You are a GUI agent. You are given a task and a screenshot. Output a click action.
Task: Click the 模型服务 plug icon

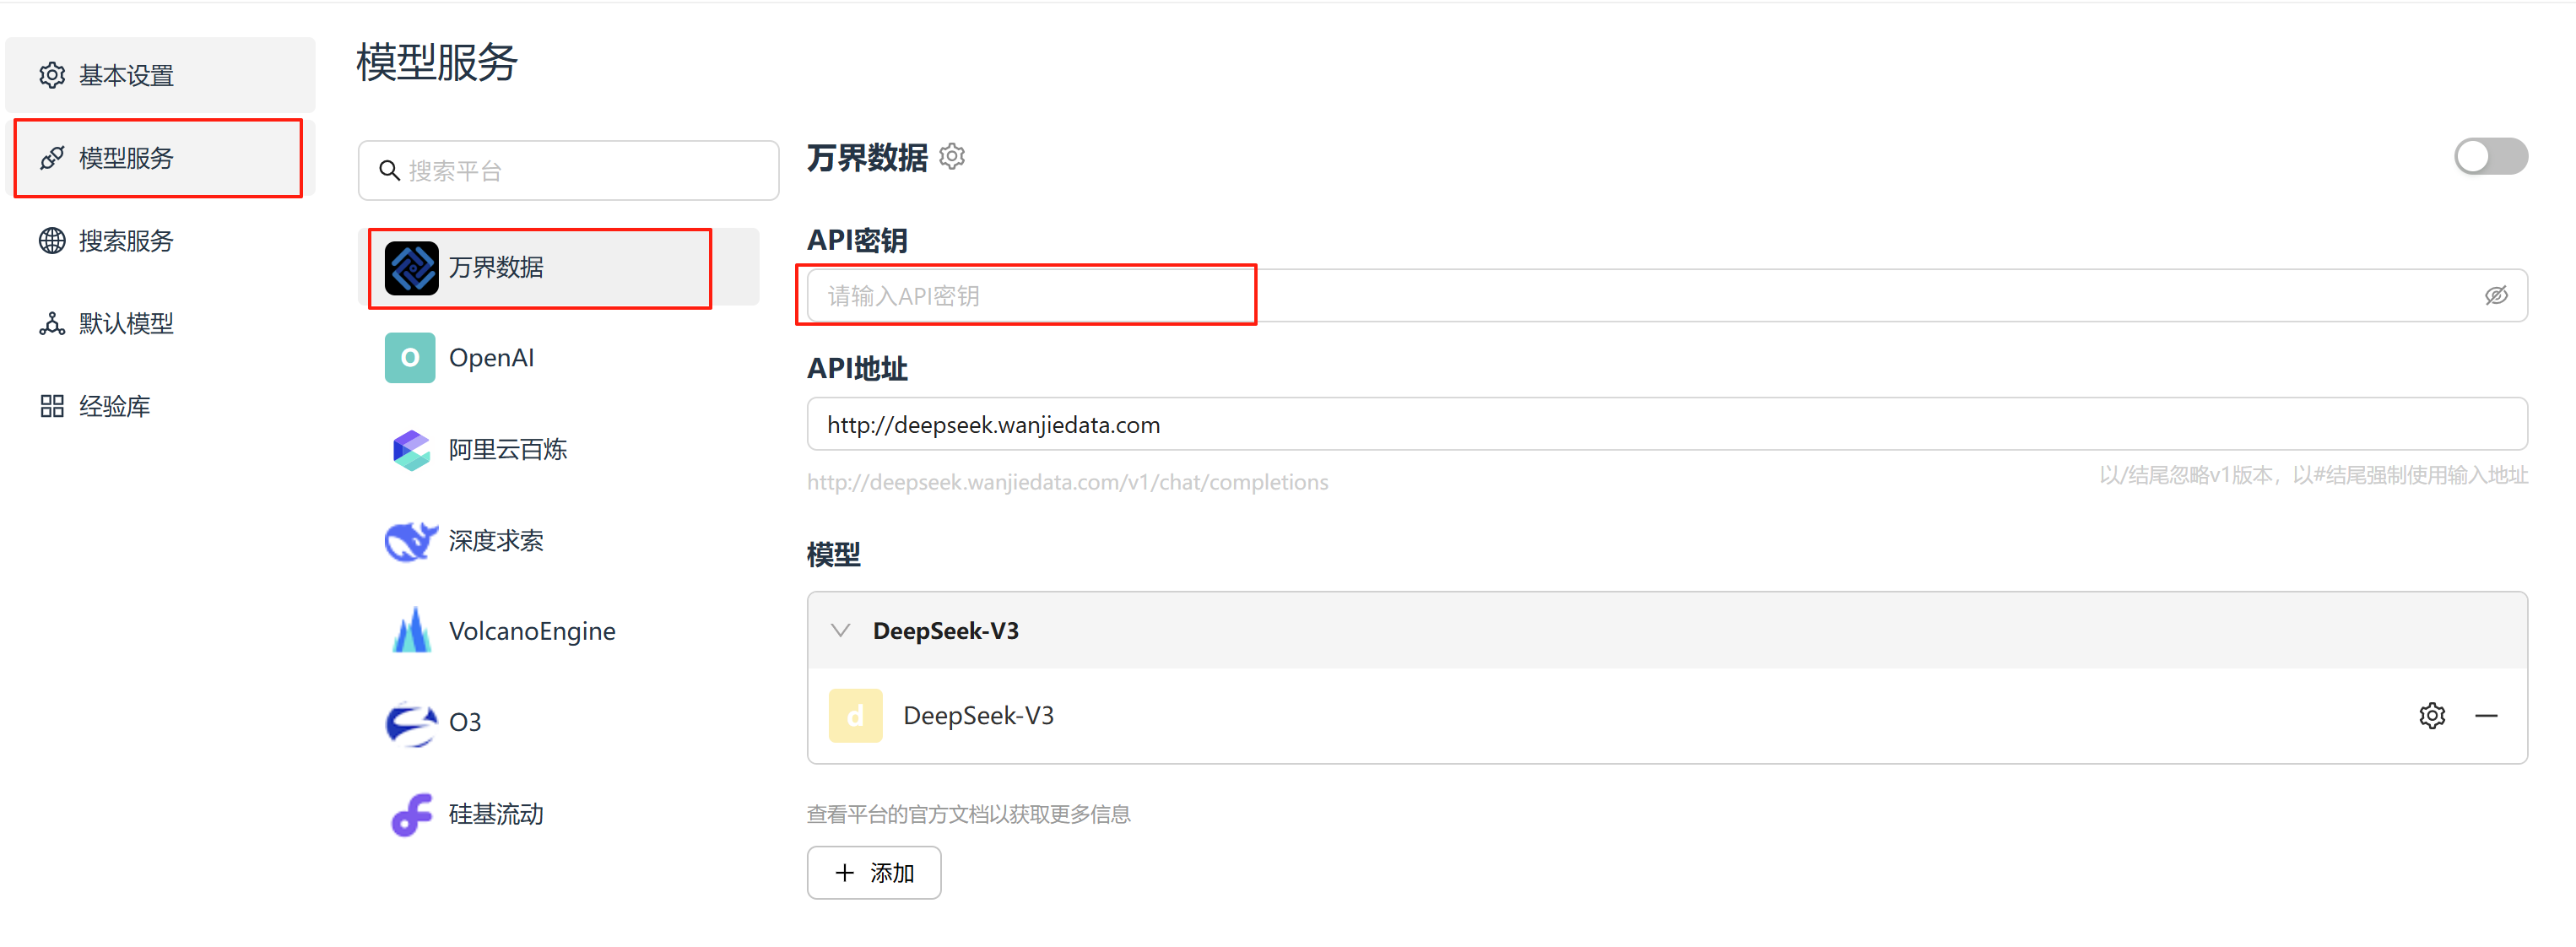pos(52,158)
